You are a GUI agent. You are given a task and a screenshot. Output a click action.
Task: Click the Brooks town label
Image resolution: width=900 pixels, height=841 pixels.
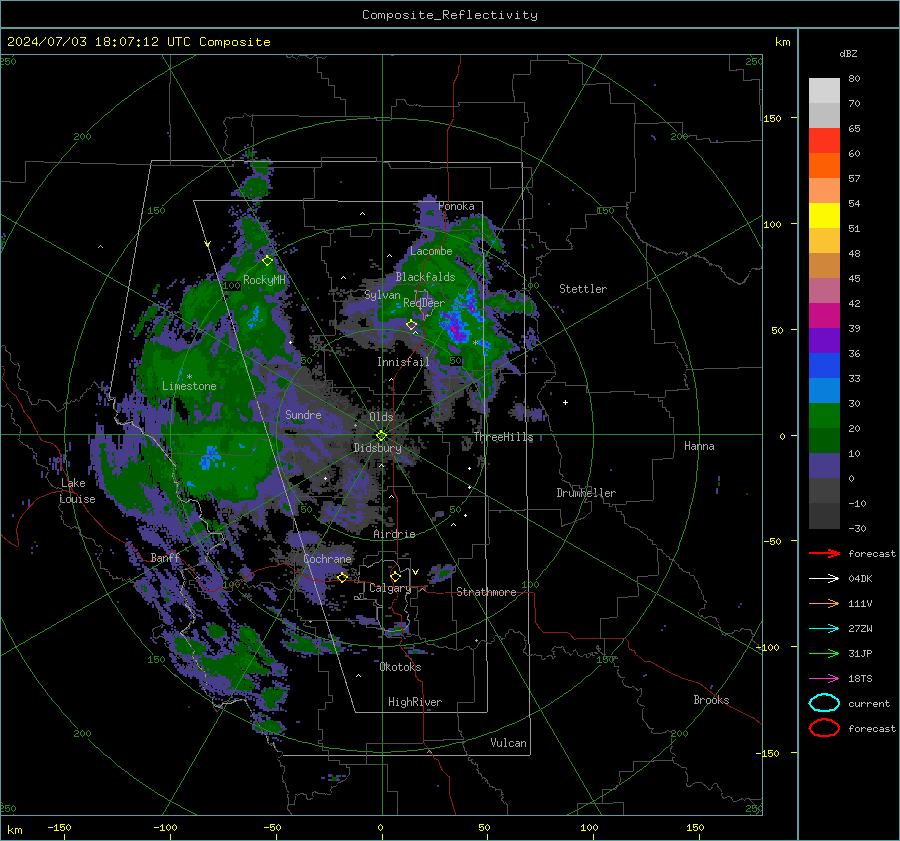(711, 700)
